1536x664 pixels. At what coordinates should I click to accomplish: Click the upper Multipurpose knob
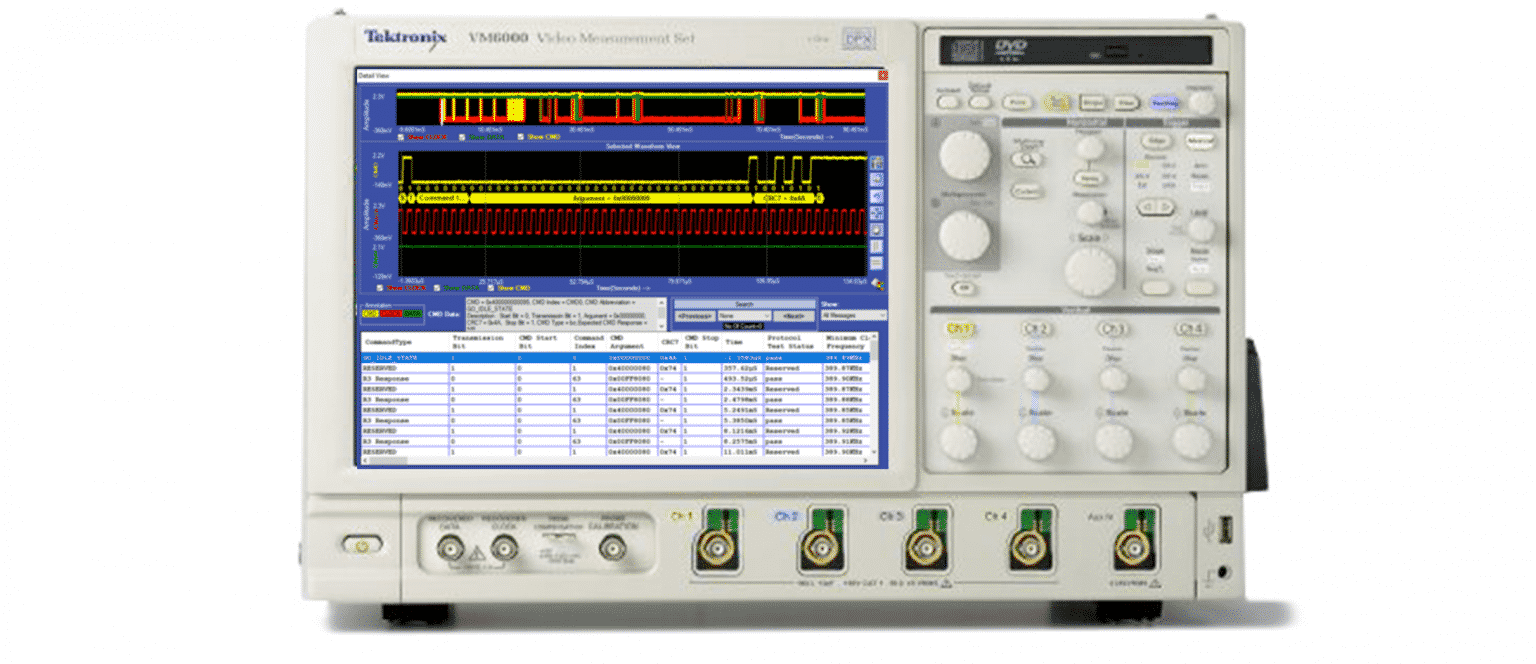click(965, 155)
